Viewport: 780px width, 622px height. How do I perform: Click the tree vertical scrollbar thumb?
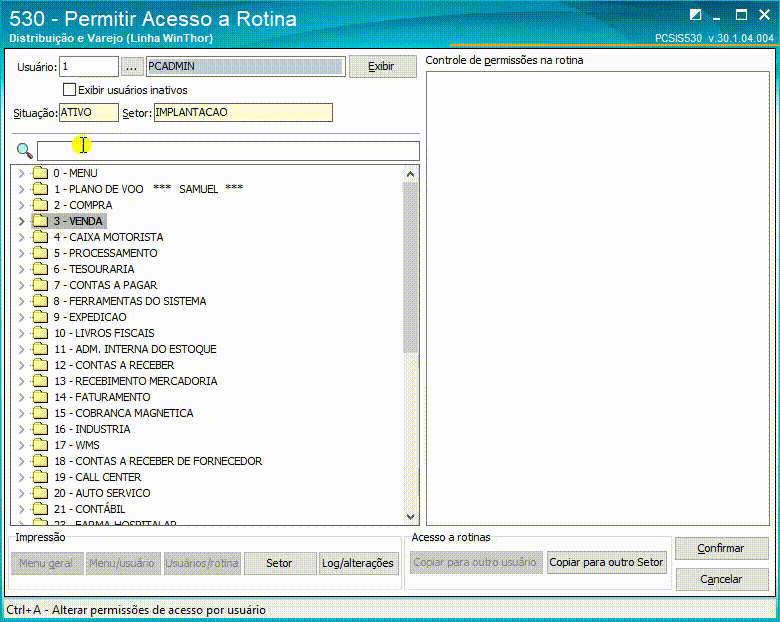coord(410,268)
